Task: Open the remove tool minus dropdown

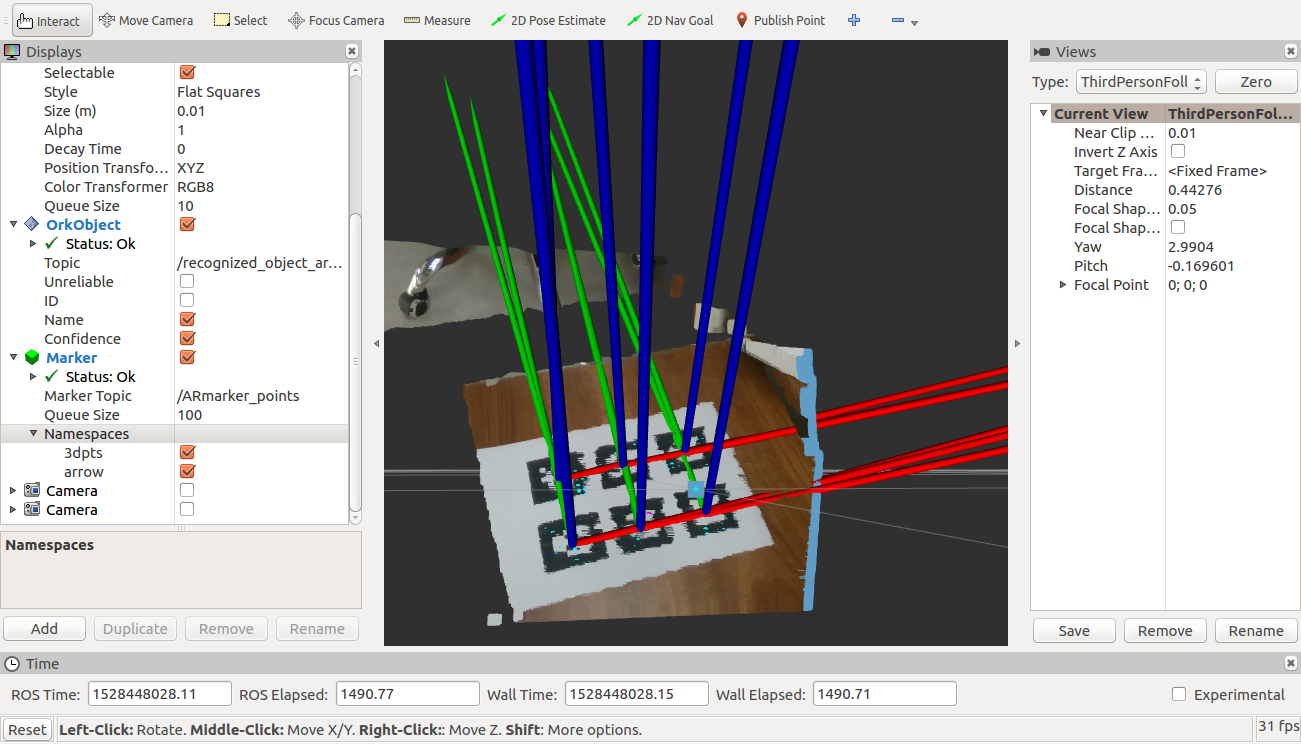Action: coord(903,21)
